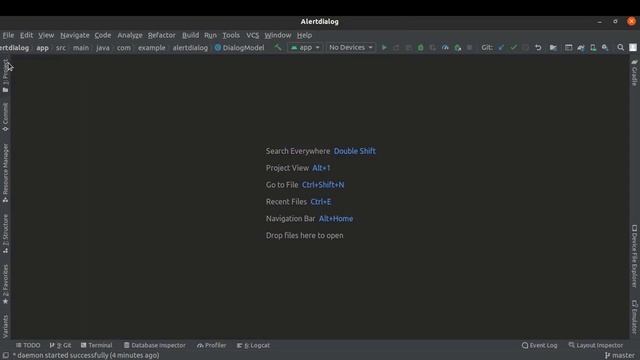
Task: Click the user avatar icon in toolbar
Action: tap(633, 48)
